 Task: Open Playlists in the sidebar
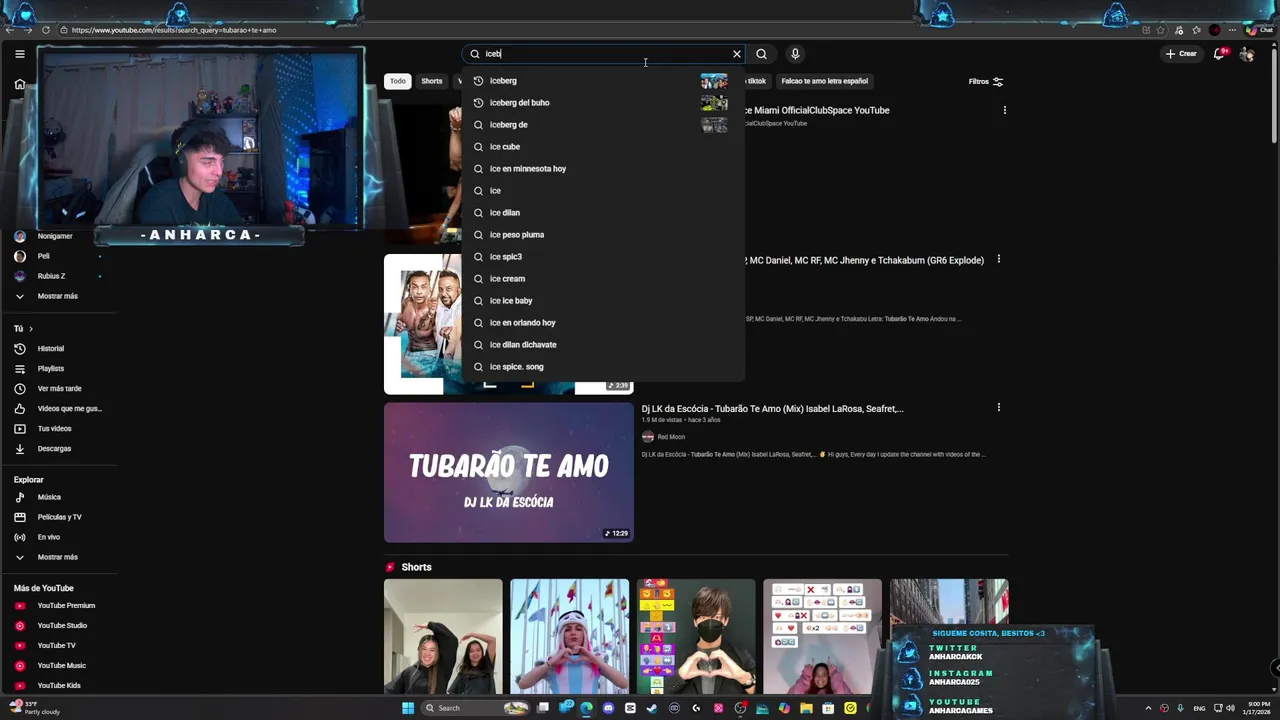coord(51,369)
